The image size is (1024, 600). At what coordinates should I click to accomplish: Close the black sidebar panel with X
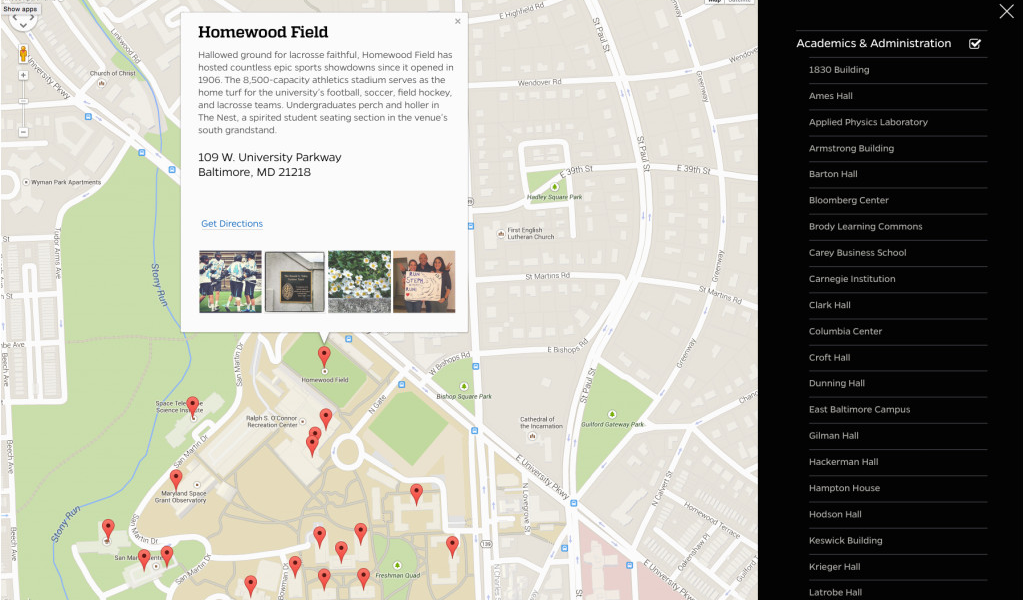pyautogui.click(x=1006, y=11)
